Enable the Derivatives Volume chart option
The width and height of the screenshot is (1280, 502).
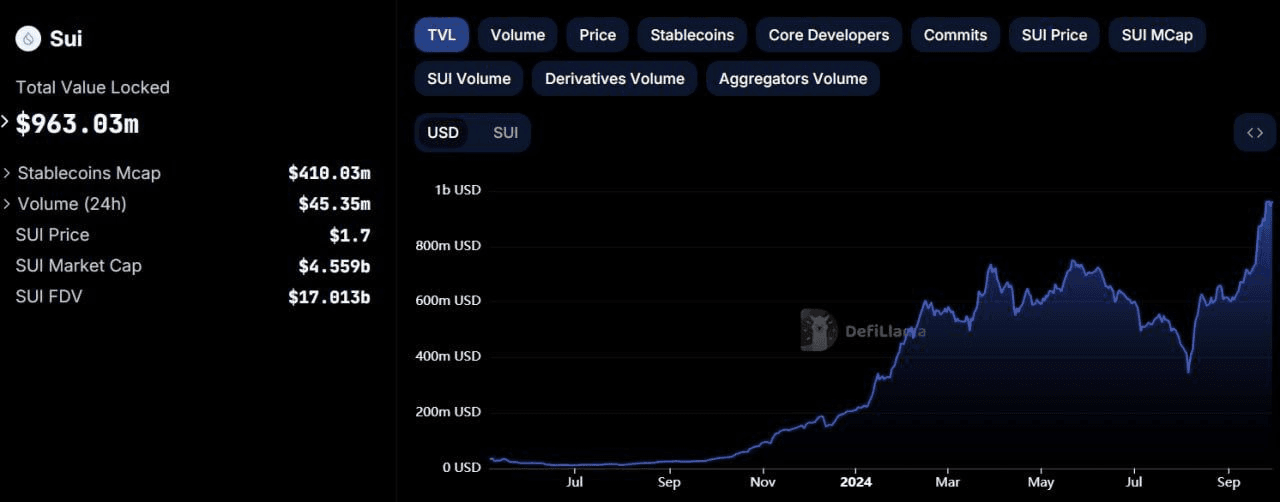pyautogui.click(x=615, y=78)
